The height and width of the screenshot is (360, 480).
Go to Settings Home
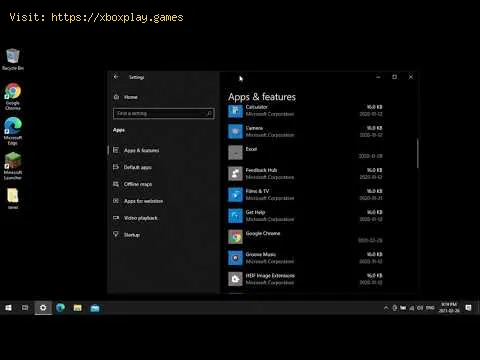click(126, 97)
